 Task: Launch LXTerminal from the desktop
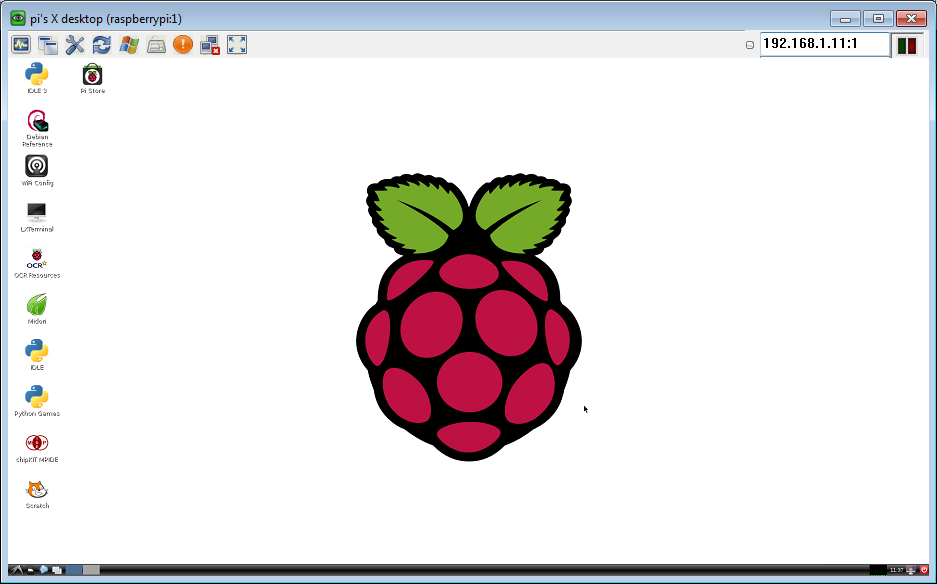[x=37, y=213]
